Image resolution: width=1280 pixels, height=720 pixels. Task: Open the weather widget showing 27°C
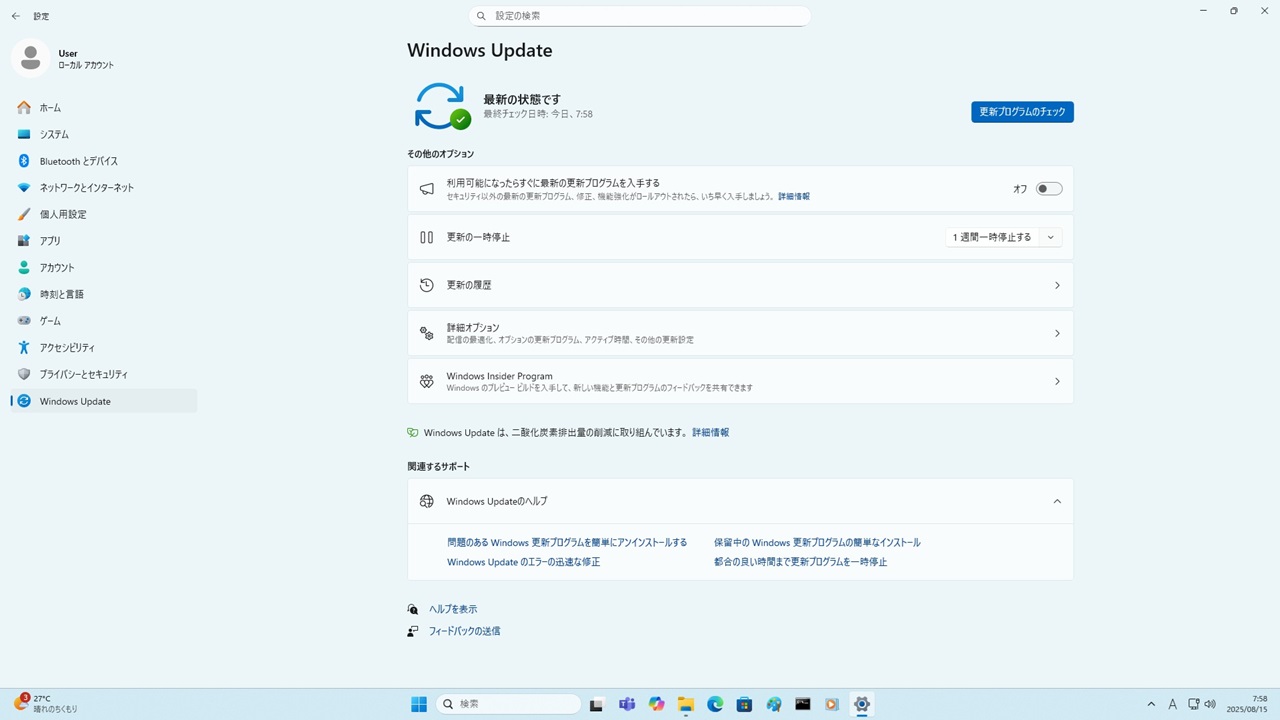[x=46, y=704]
